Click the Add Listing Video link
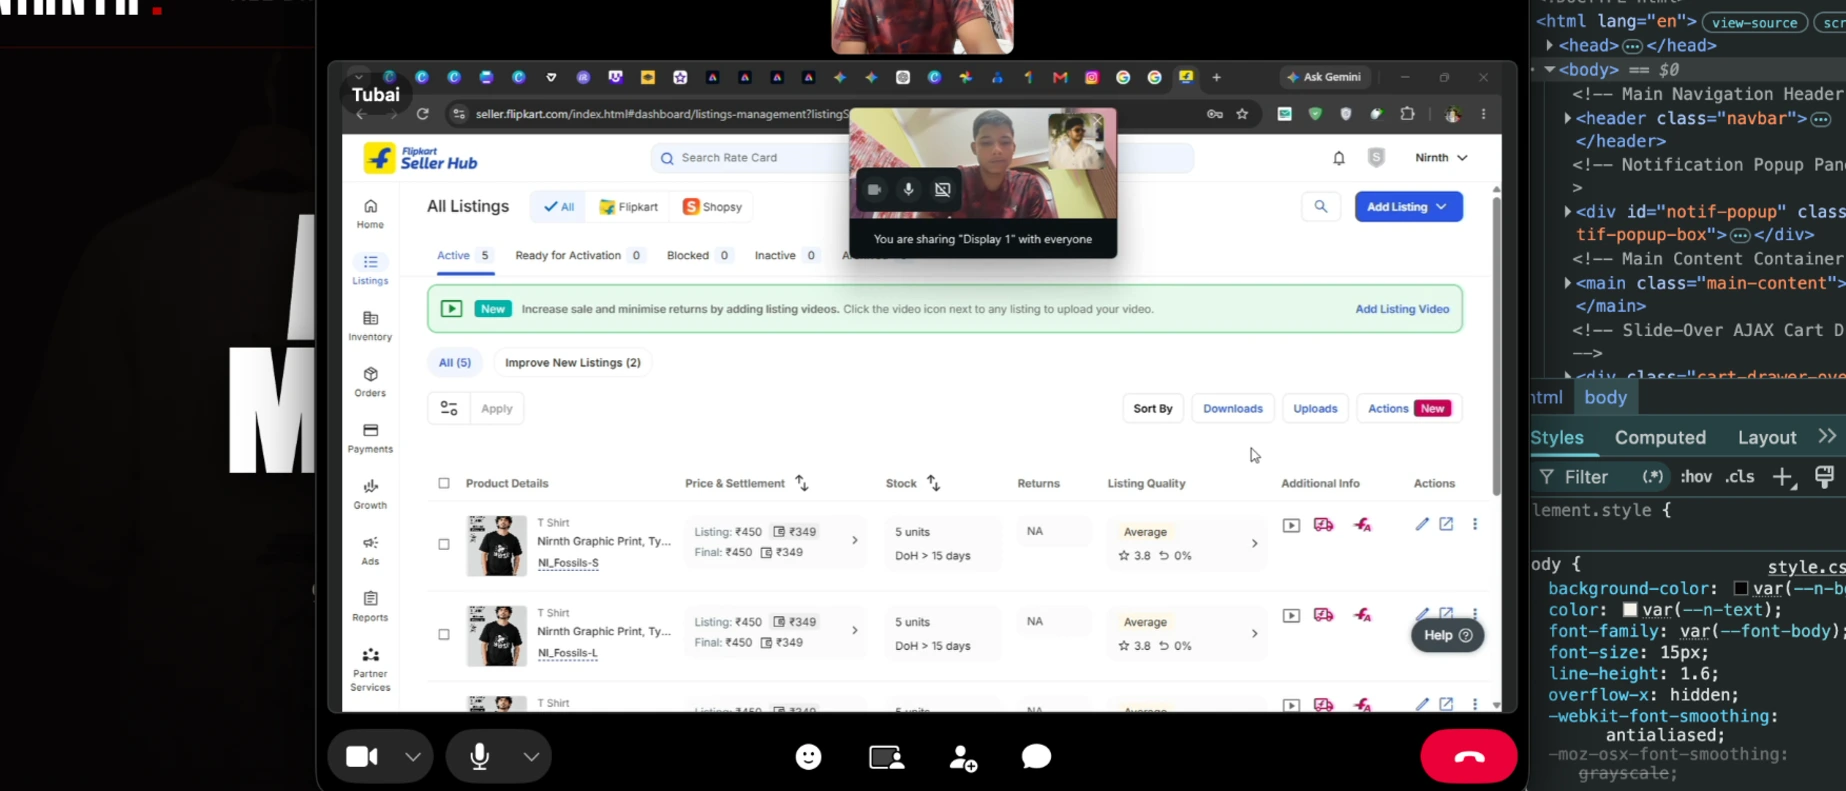 coord(1402,309)
